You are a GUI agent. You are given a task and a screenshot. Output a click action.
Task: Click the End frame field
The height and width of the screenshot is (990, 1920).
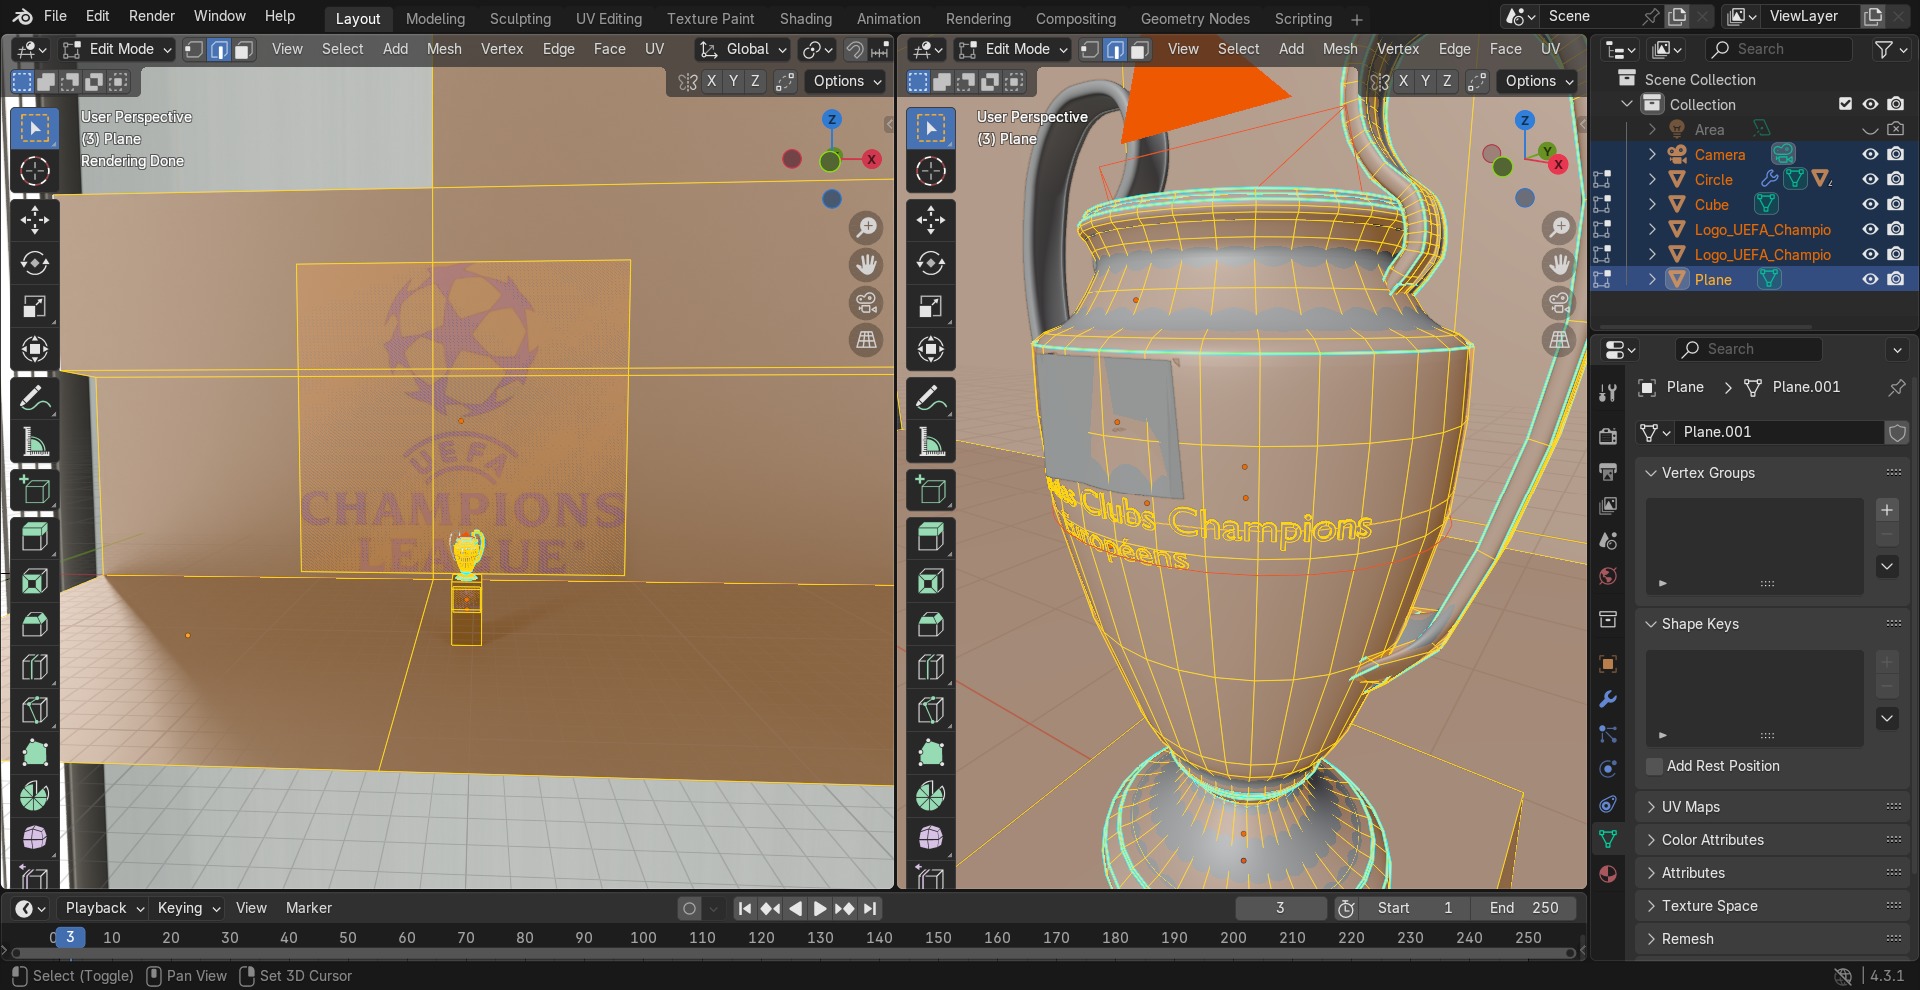(x=1523, y=908)
